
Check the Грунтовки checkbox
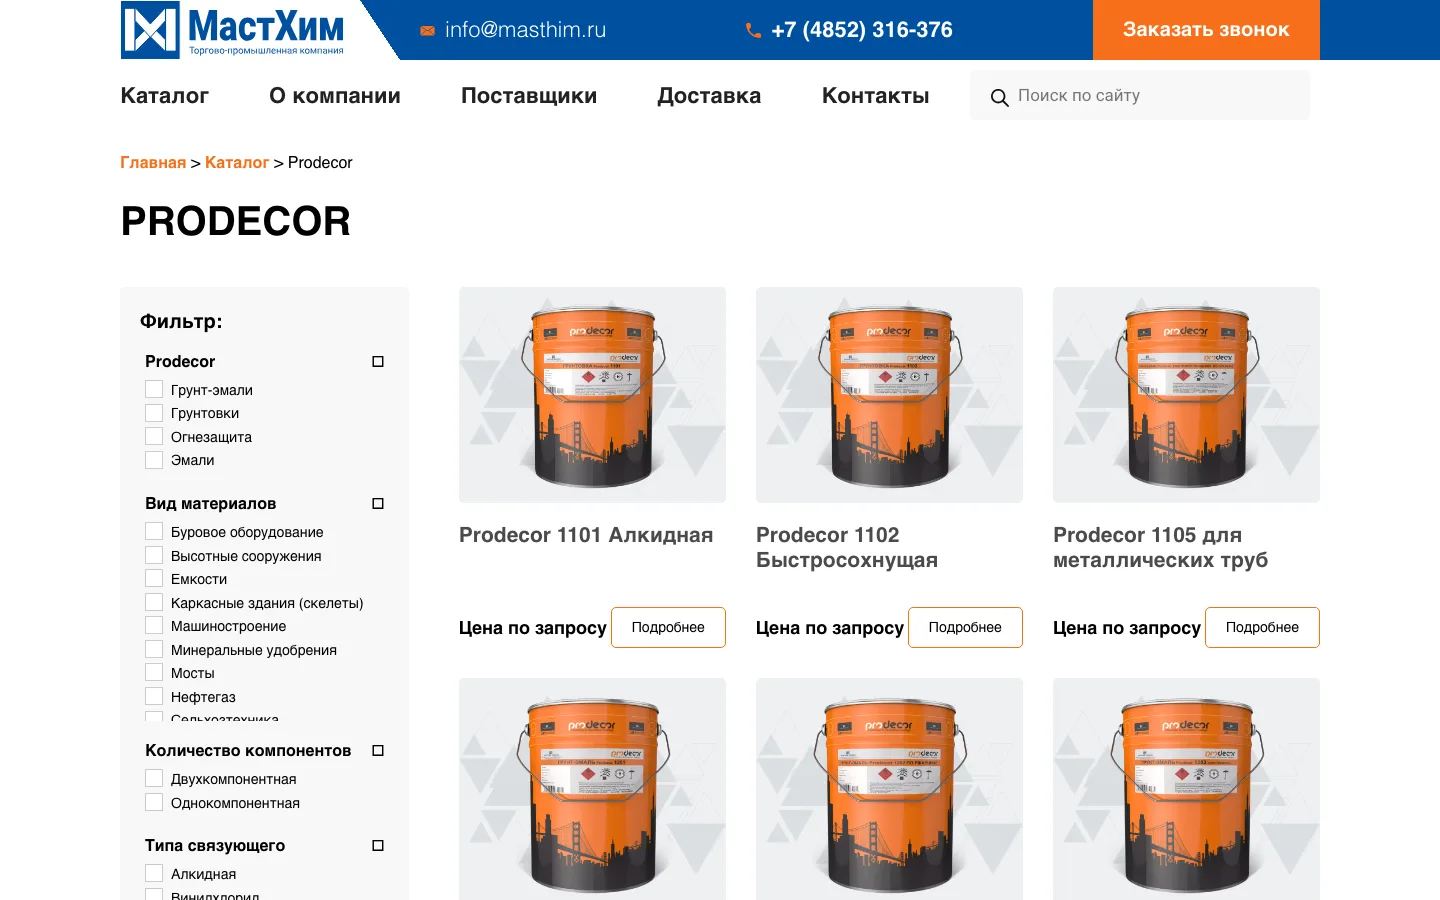(154, 413)
